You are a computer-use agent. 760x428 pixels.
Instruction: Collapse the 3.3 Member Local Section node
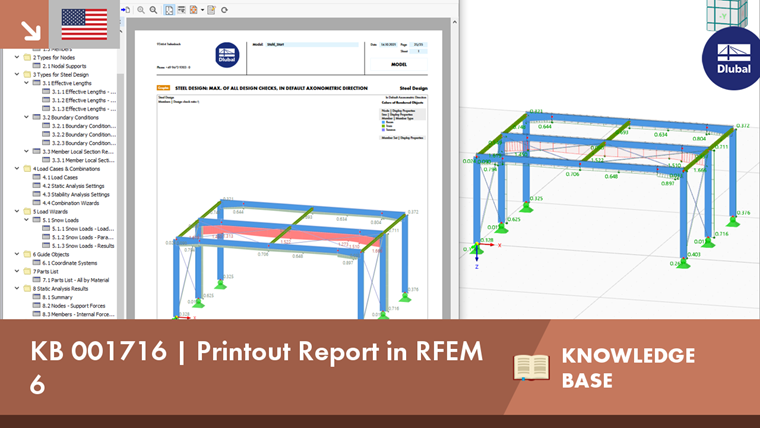[27, 151]
